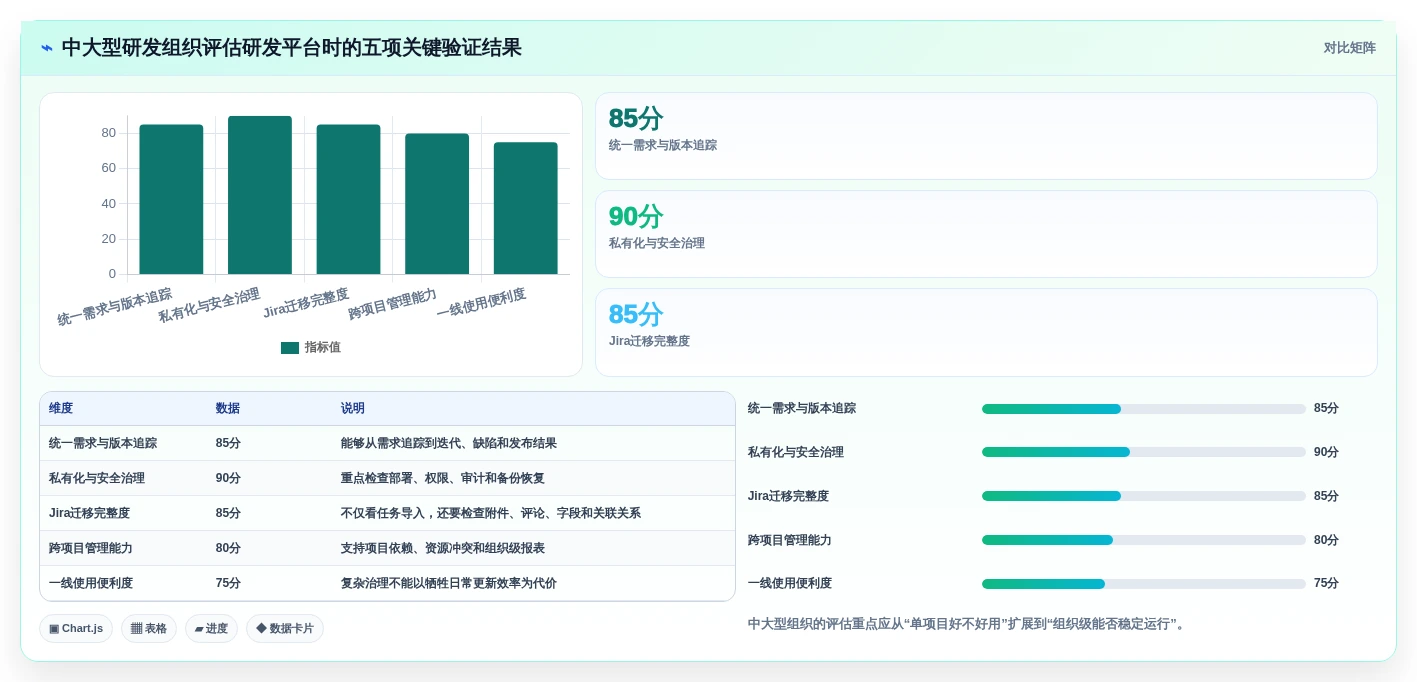Select table cell 统一需求与版本追踪
Viewport: 1417px width, 682px height.
tap(103, 444)
